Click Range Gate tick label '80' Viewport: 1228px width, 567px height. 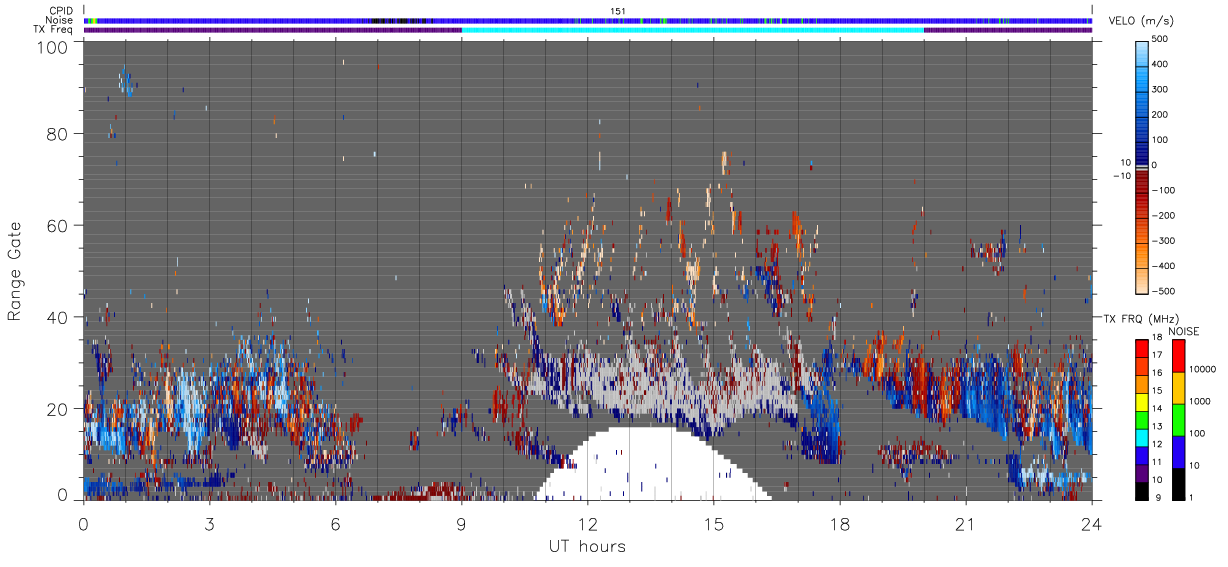[x=56, y=133]
